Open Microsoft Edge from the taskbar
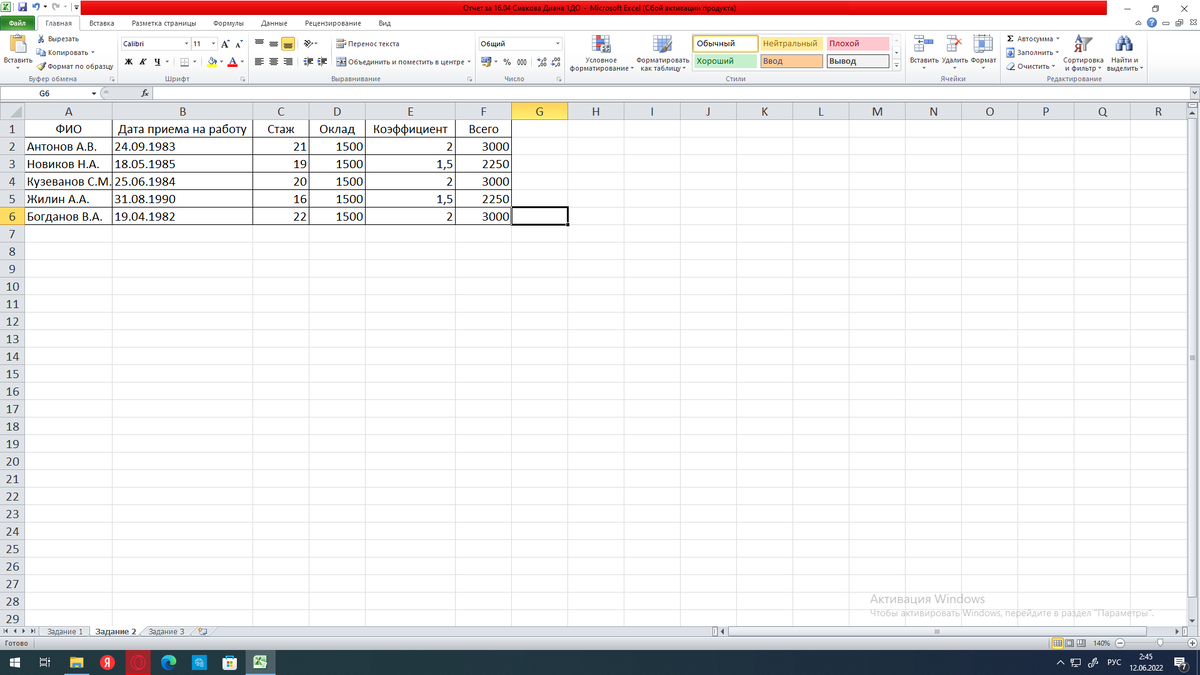The height and width of the screenshot is (675, 1200). [167, 662]
